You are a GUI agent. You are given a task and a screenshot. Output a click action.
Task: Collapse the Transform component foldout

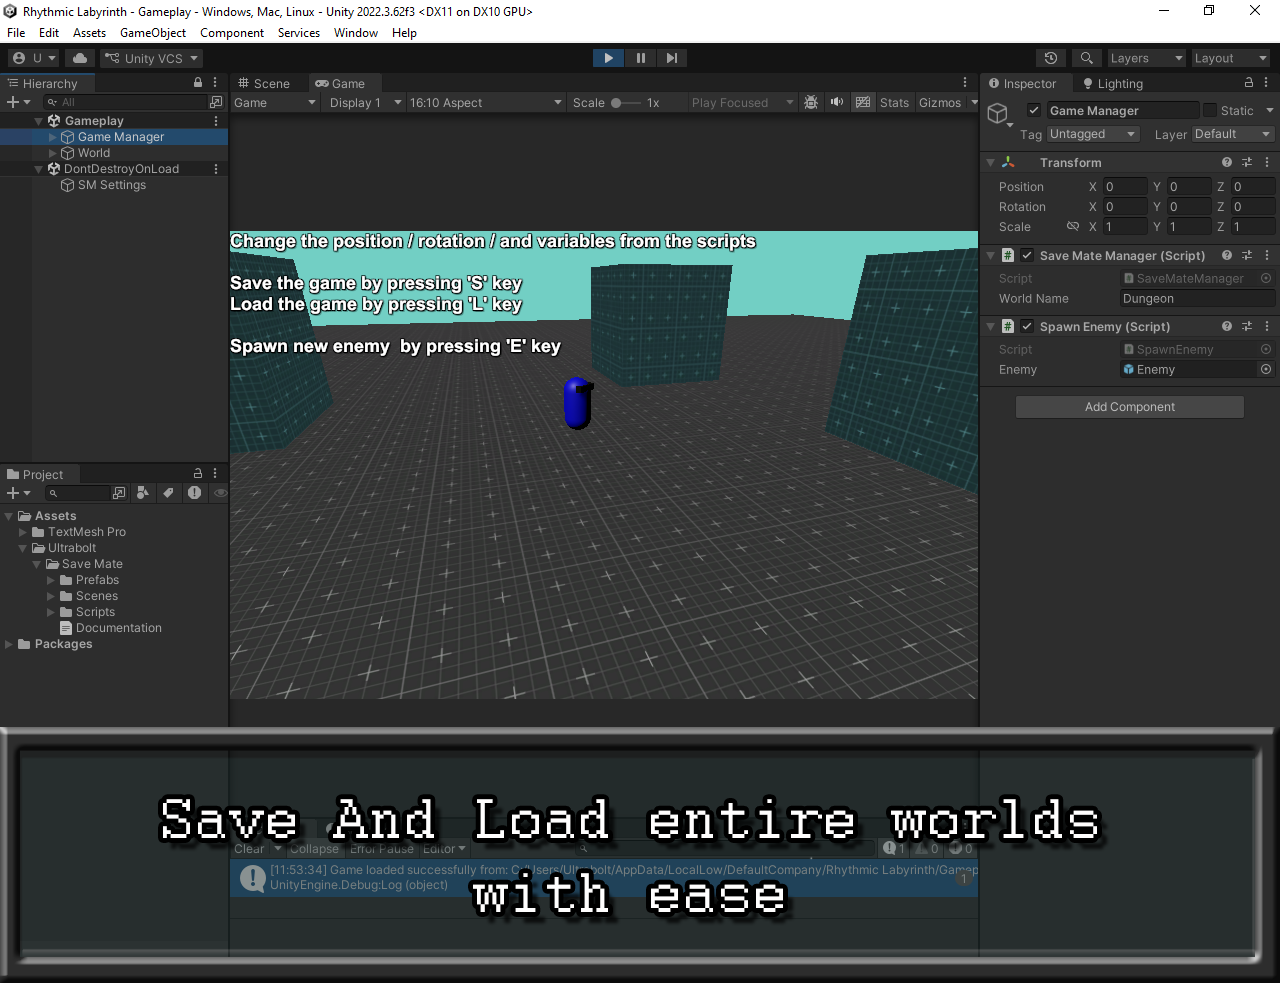tap(991, 162)
